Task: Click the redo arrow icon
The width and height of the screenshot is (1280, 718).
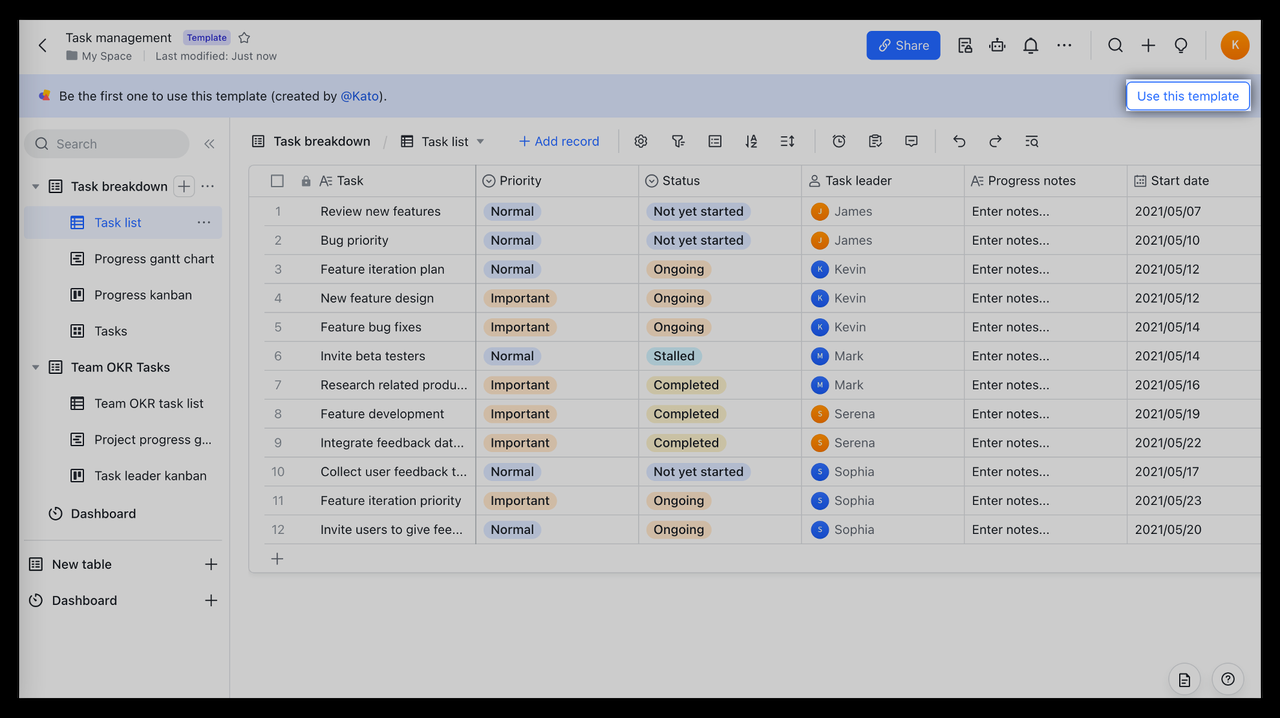Action: tap(995, 142)
